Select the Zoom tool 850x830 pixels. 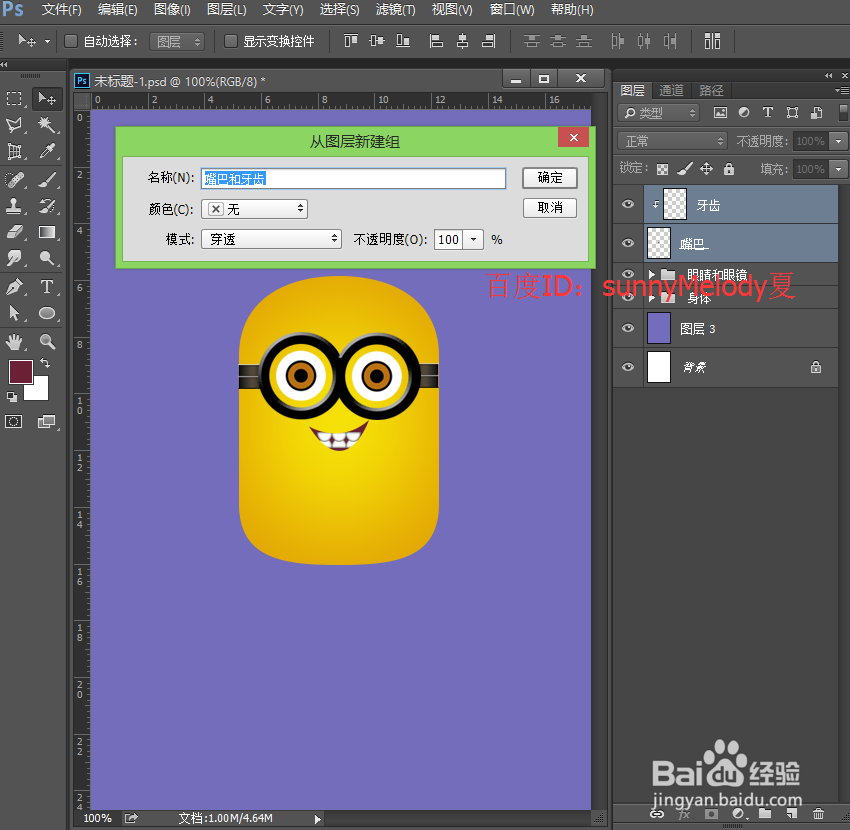coord(47,341)
